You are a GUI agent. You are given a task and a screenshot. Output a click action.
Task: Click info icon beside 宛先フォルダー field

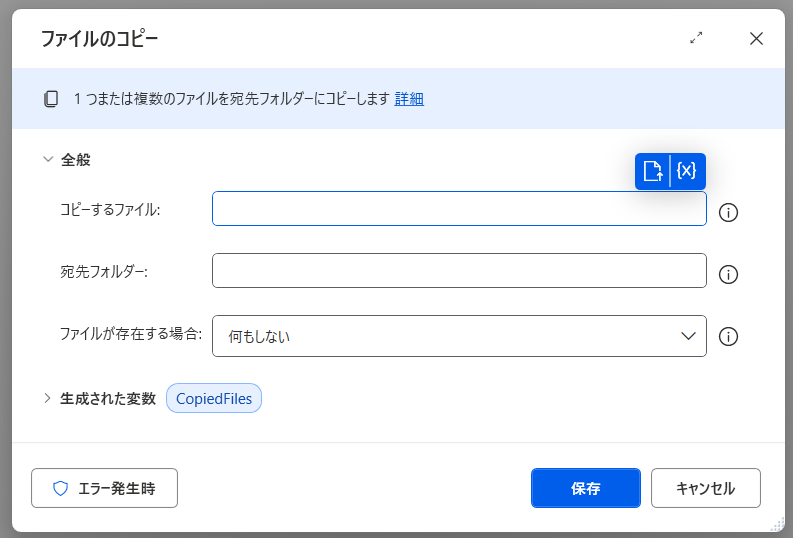pos(729,274)
